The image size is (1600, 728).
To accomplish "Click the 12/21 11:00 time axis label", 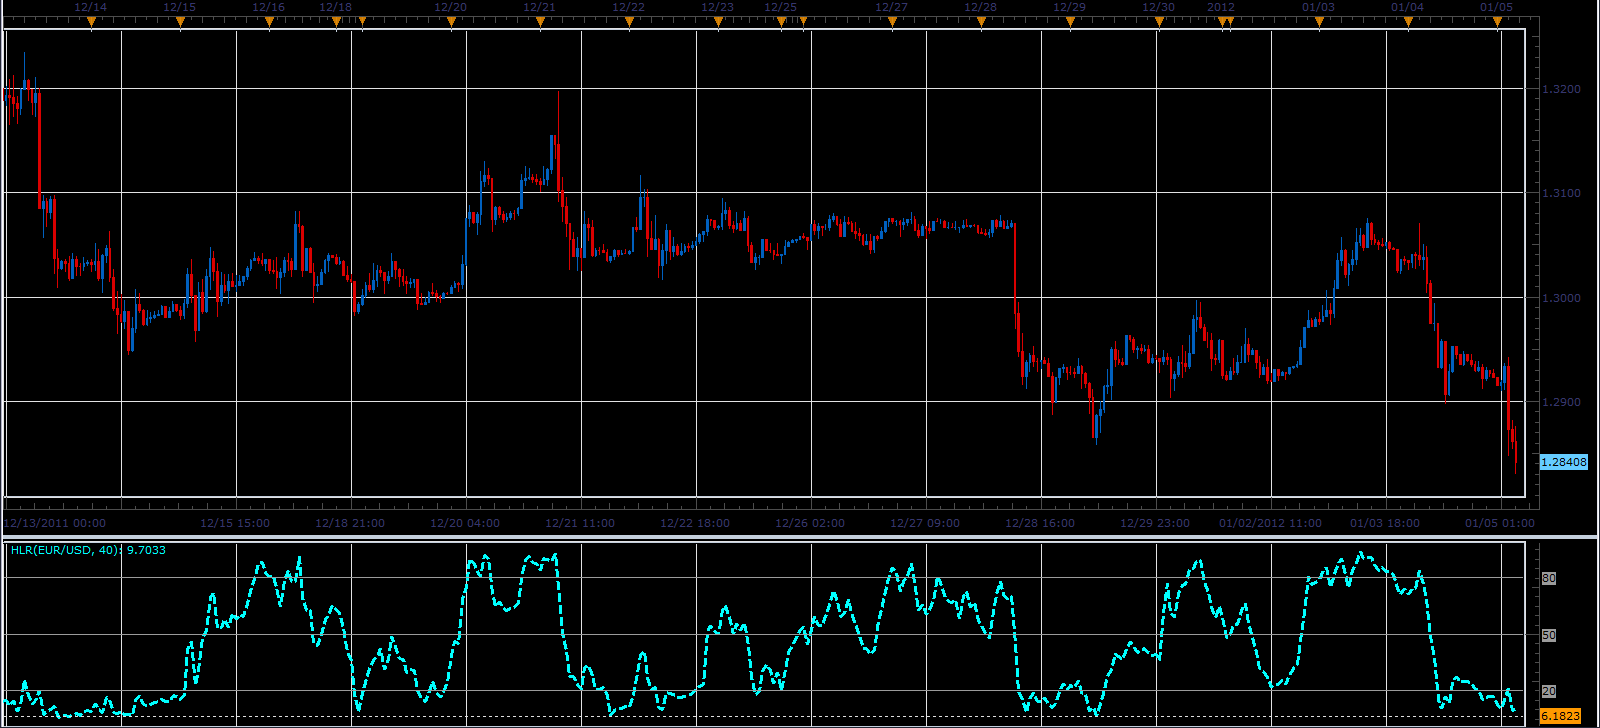I will click(580, 523).
